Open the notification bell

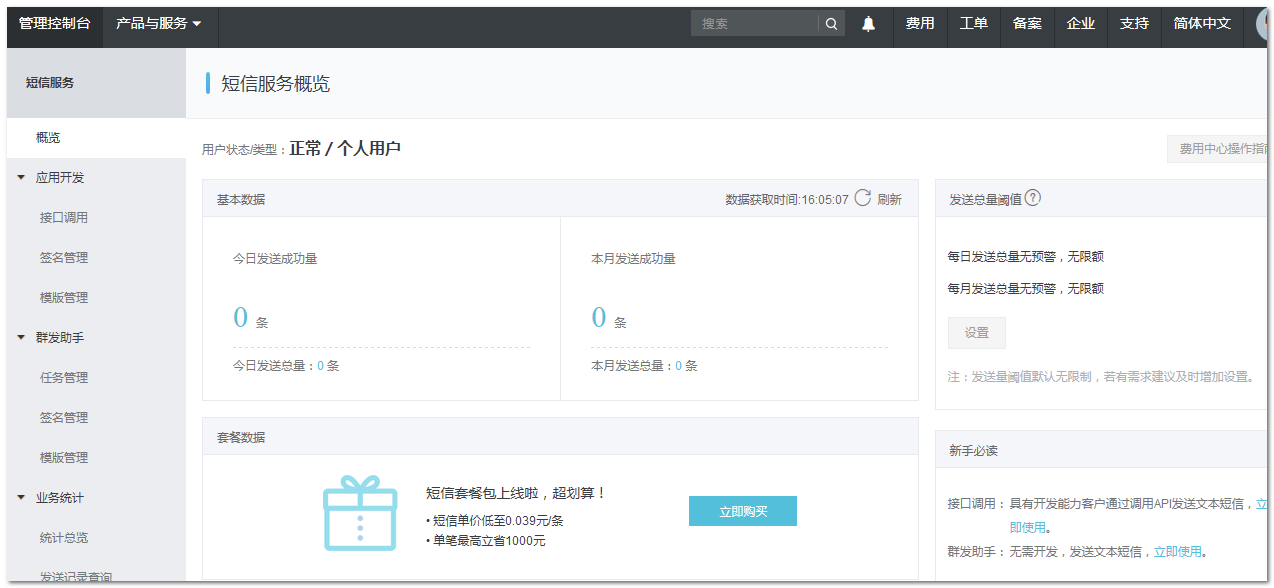(x=868, y=24)
